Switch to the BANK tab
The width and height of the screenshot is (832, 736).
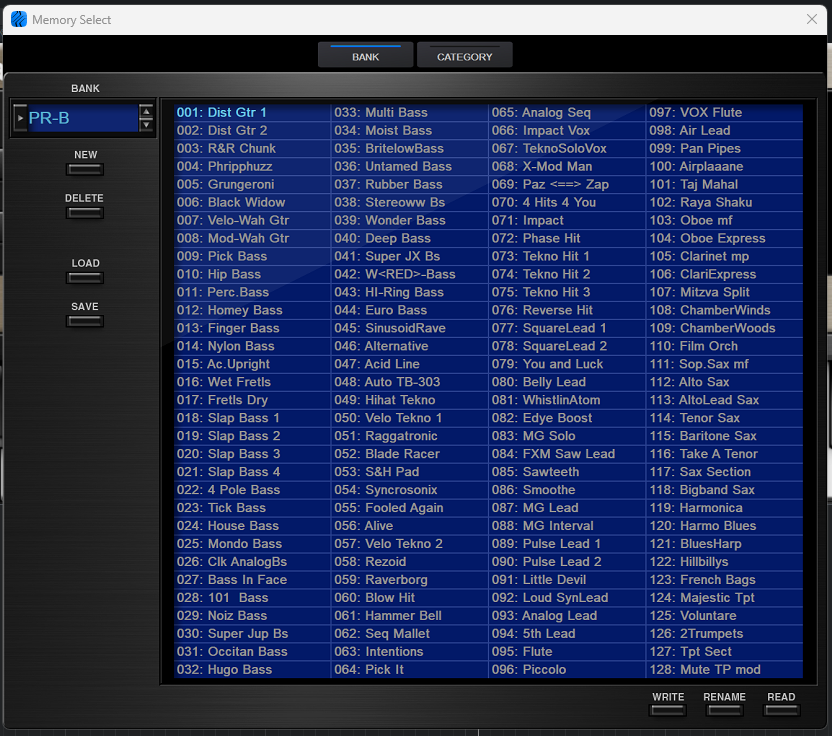click(365, 56)
